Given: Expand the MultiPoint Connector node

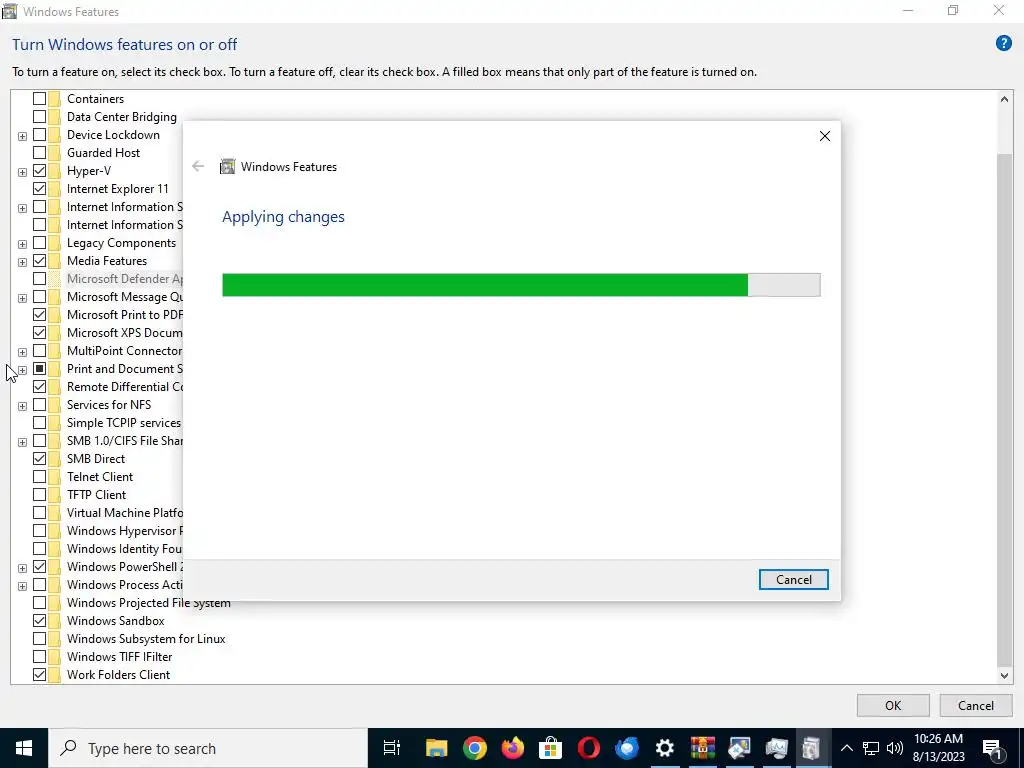Looking at the screenshot, I should pyautogui.click(x=22, y=352).
